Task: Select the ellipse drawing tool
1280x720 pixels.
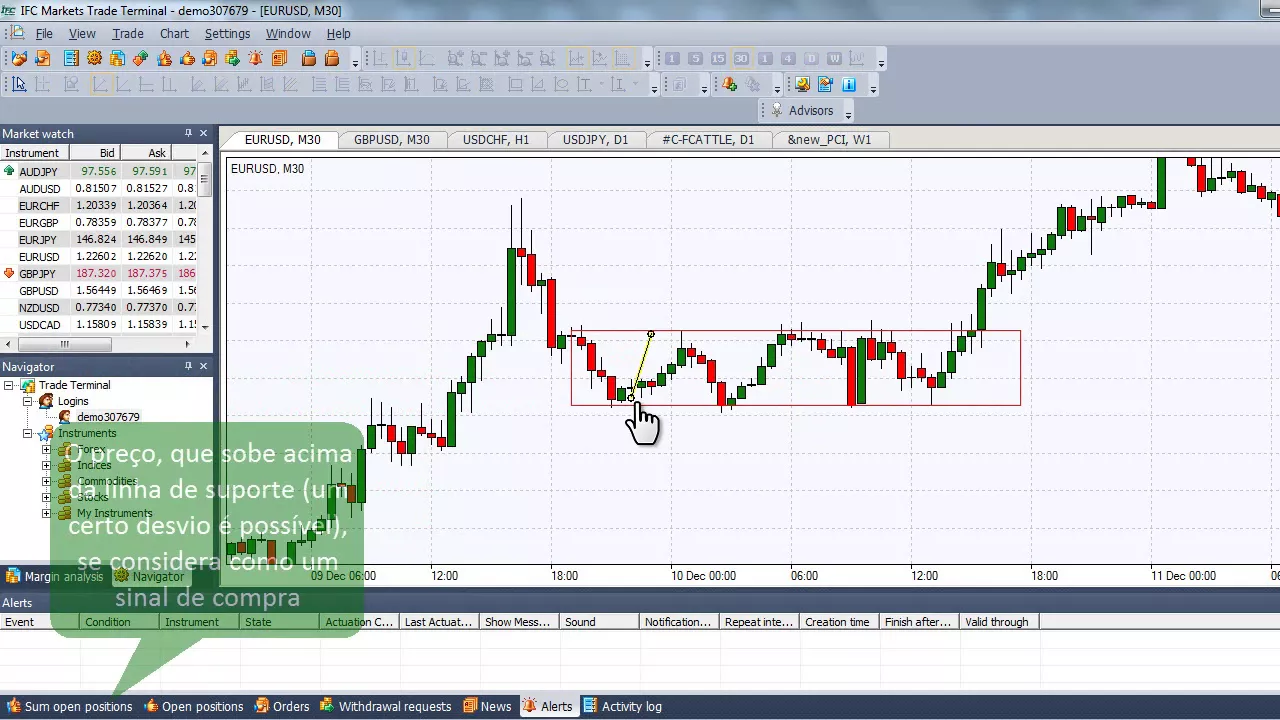Action: (561, 84)
